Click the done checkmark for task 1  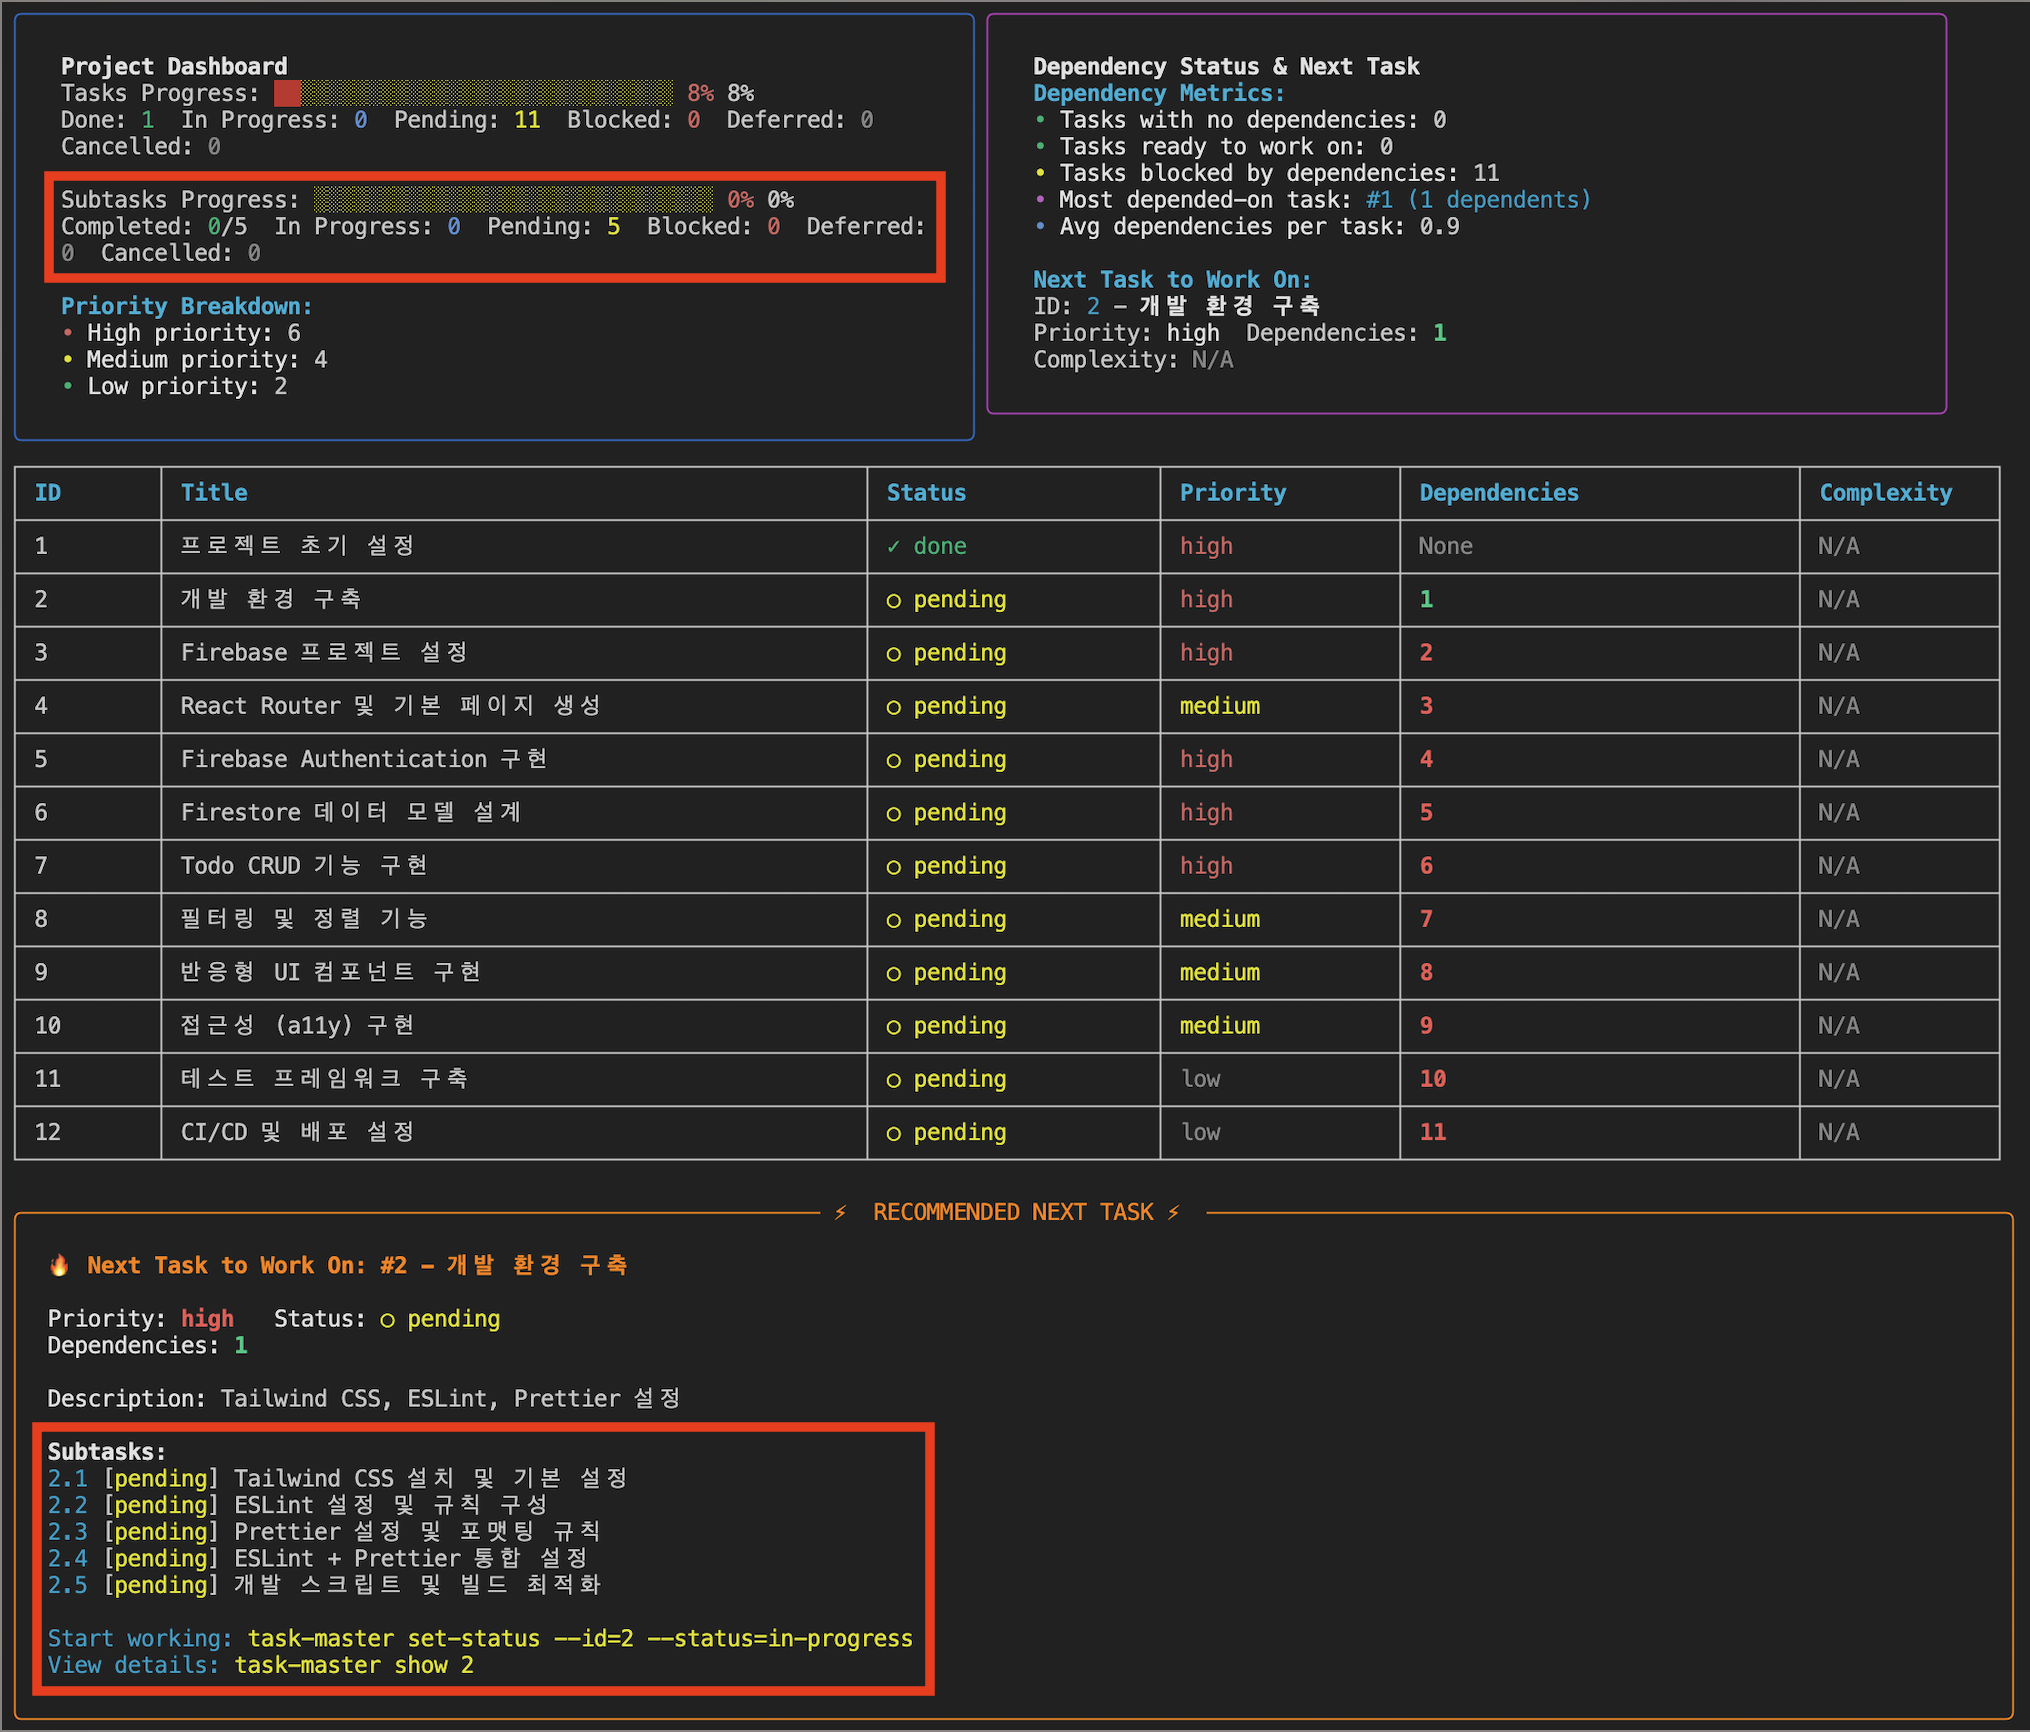893,547
